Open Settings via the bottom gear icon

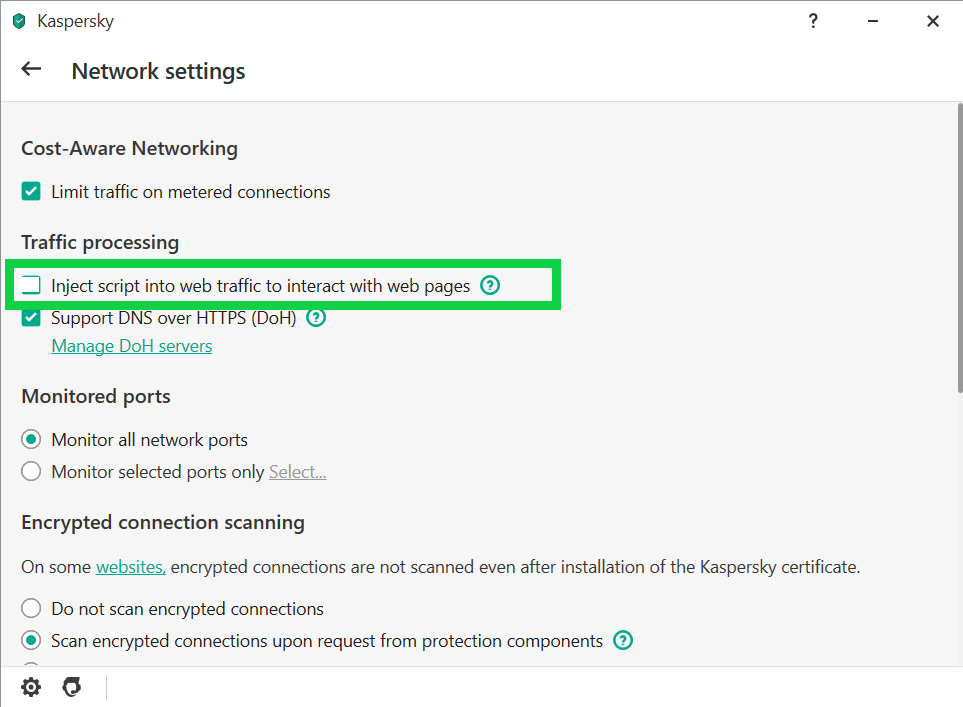click(x=32, y=687)
